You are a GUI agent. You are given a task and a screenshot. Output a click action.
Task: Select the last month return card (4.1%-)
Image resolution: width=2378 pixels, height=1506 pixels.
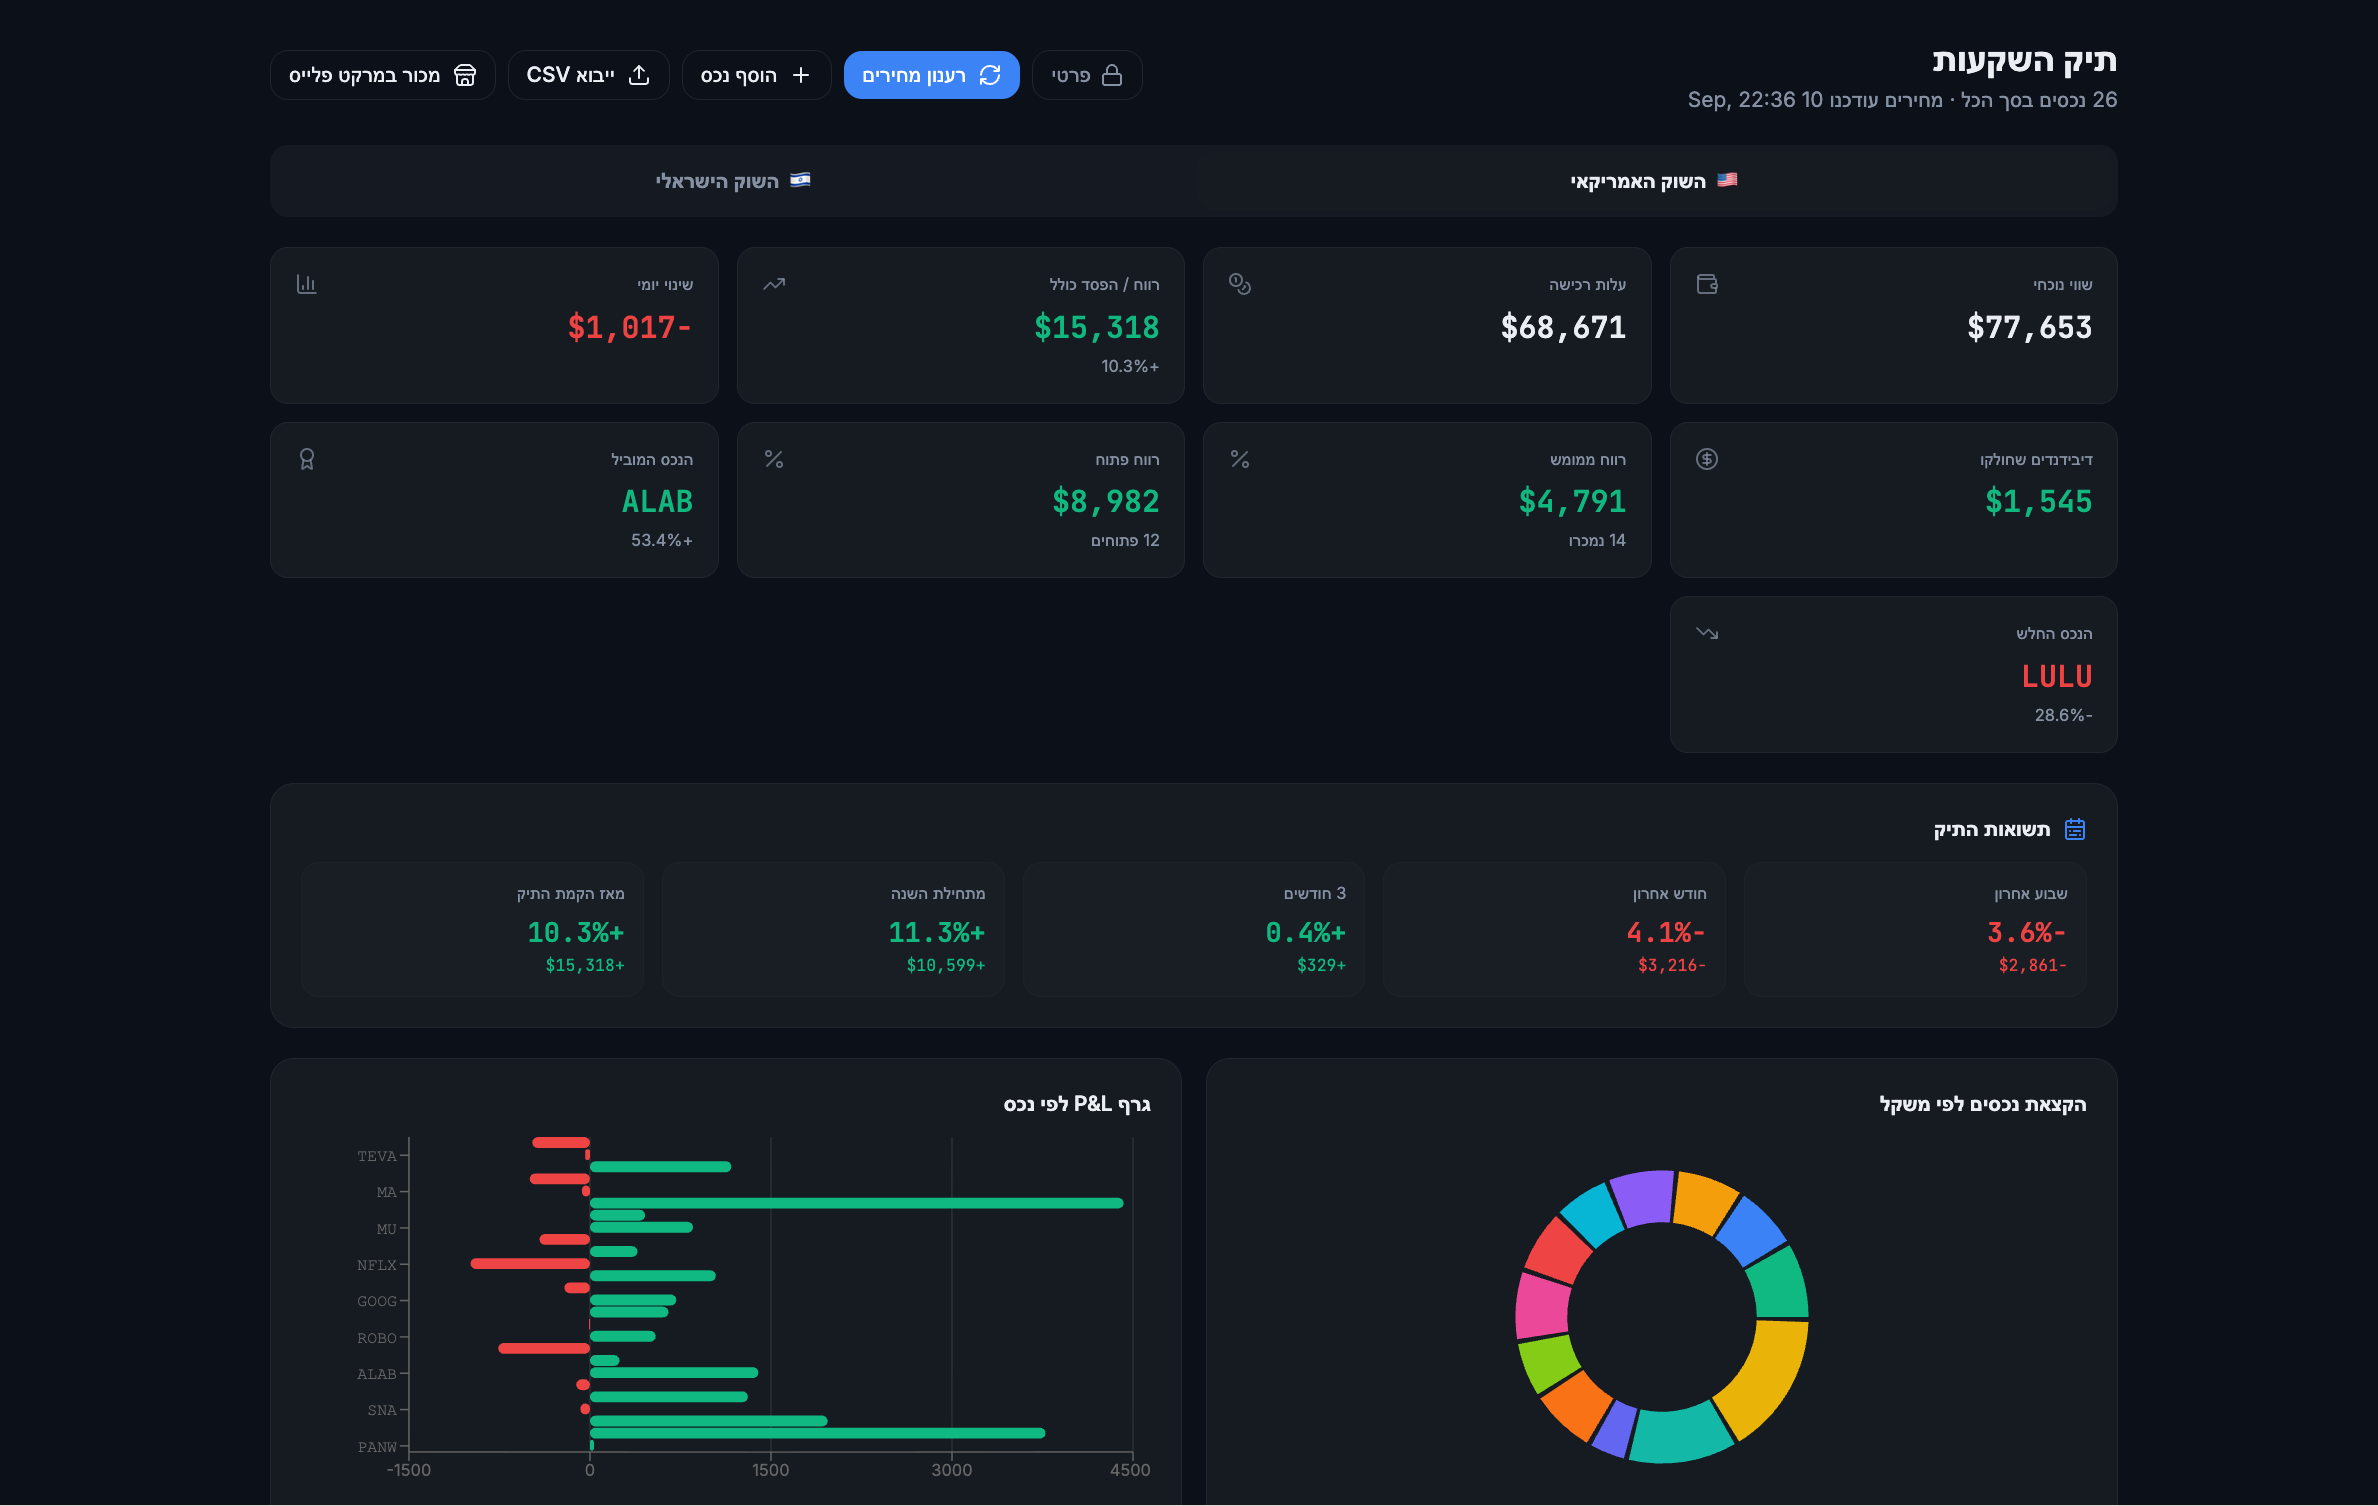click(1554, 929)
